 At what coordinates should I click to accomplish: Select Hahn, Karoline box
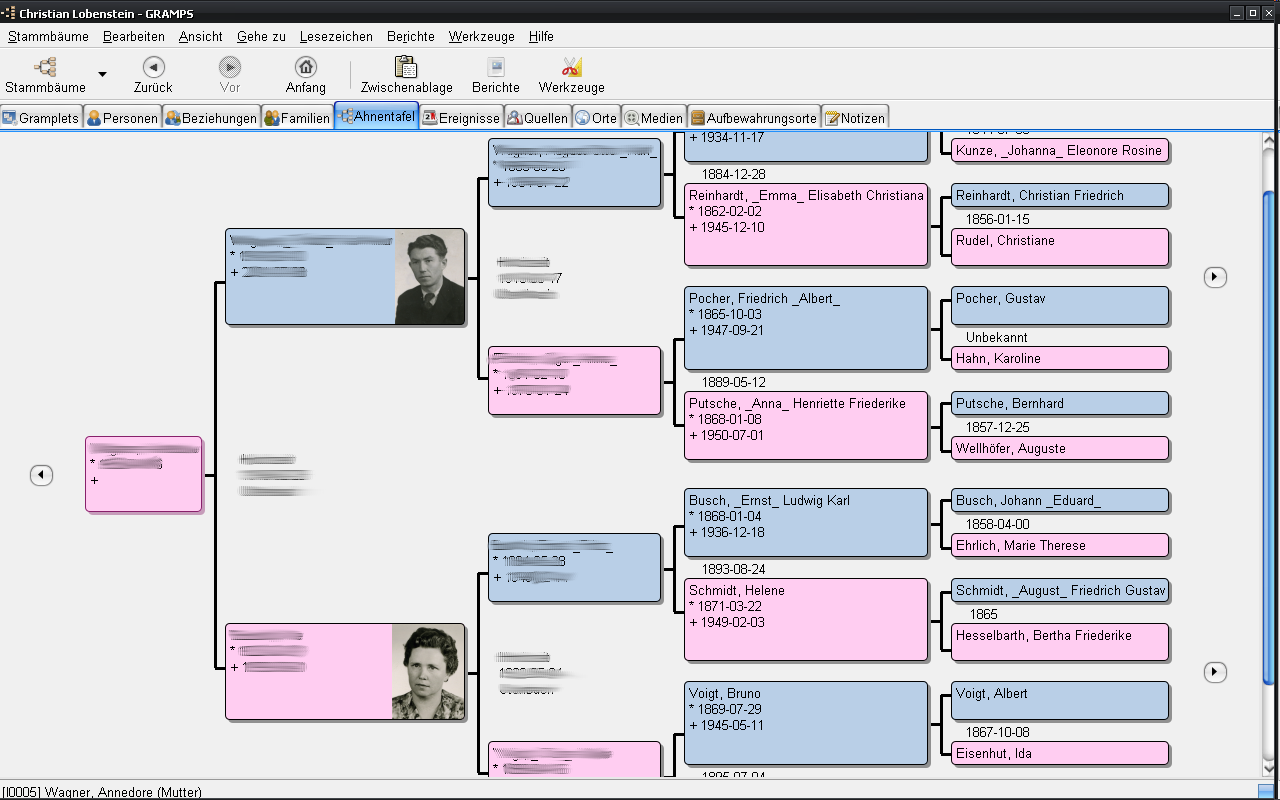1060,358
